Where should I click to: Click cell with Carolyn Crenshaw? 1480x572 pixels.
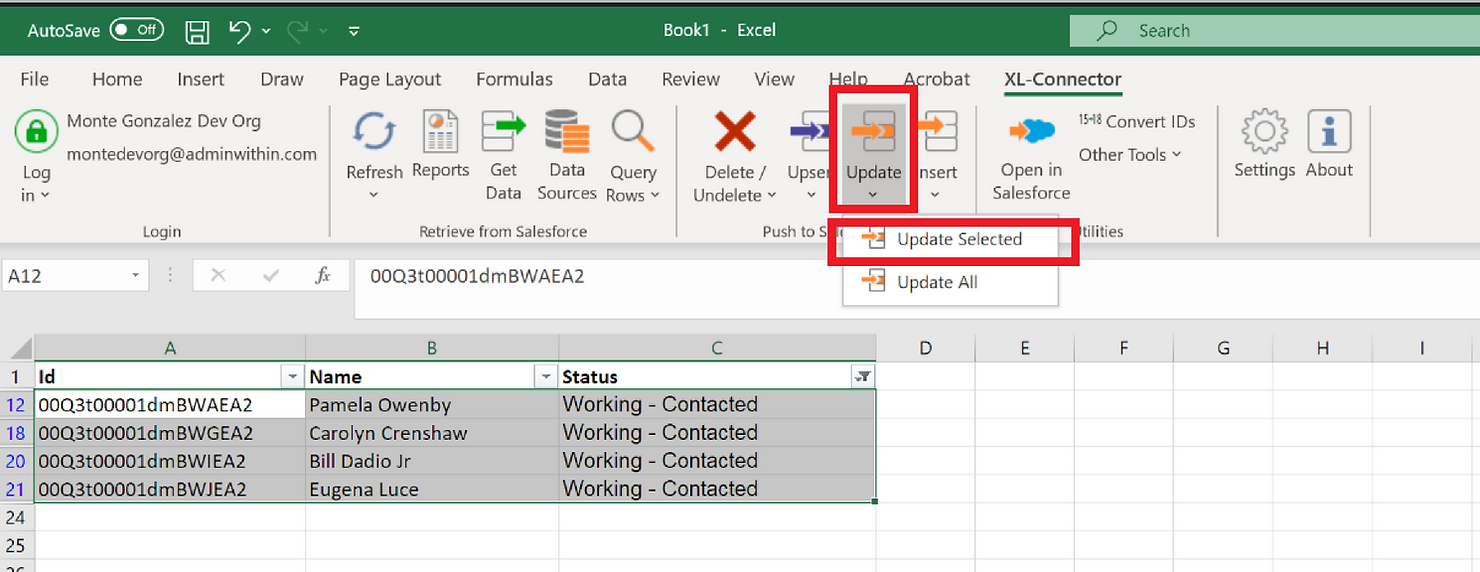pos(432,433)
